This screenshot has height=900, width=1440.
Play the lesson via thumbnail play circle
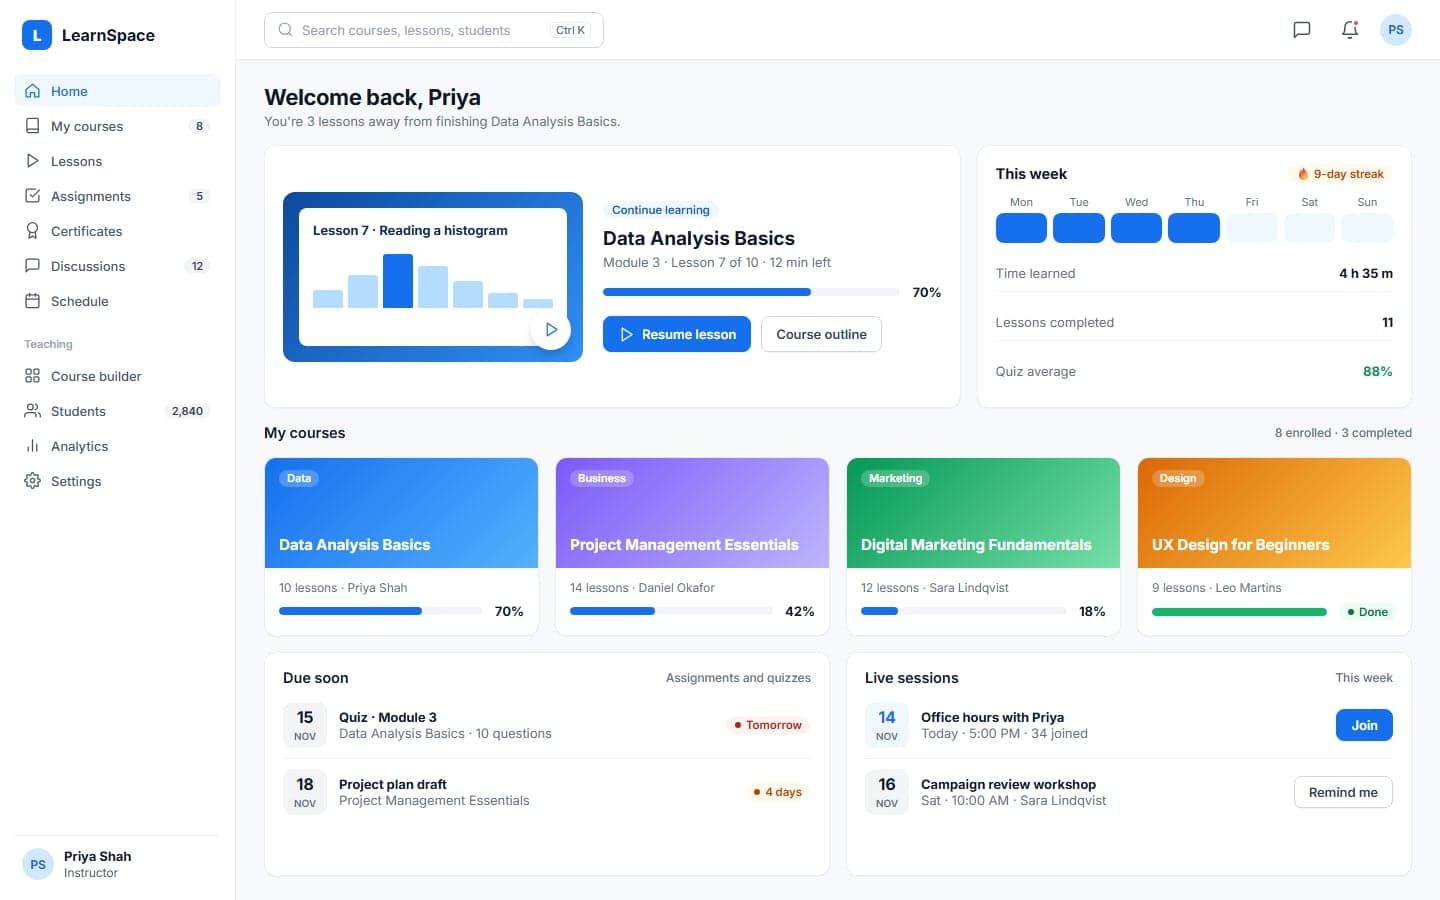550,329
